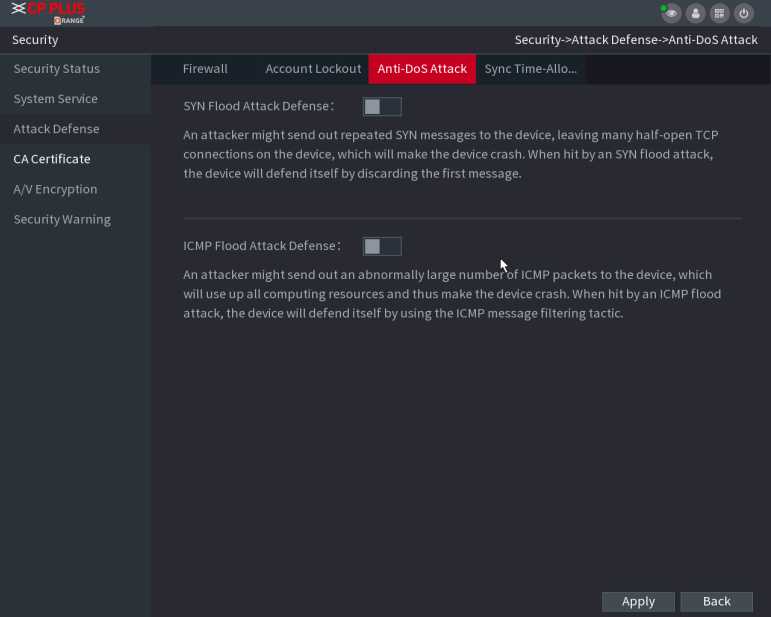Switch to the Firewall tab

click(x=205, y=69)
